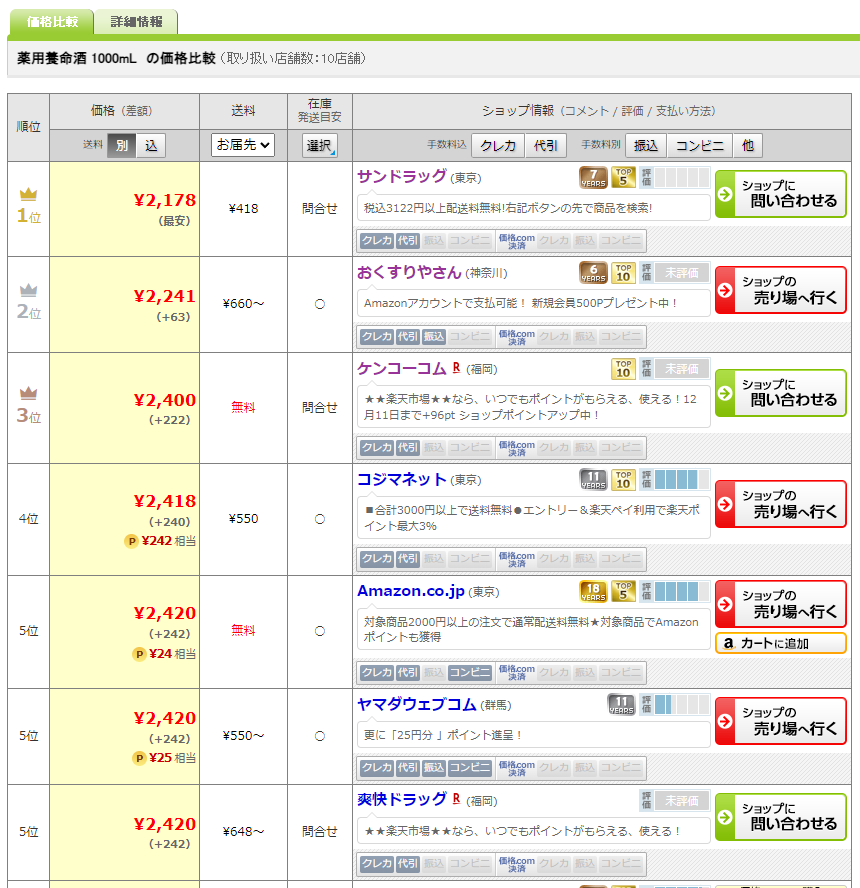Click the 7 YEARS badge for サンドラッグ
This screenshot has height=888, width=860.
click(593, 177)
